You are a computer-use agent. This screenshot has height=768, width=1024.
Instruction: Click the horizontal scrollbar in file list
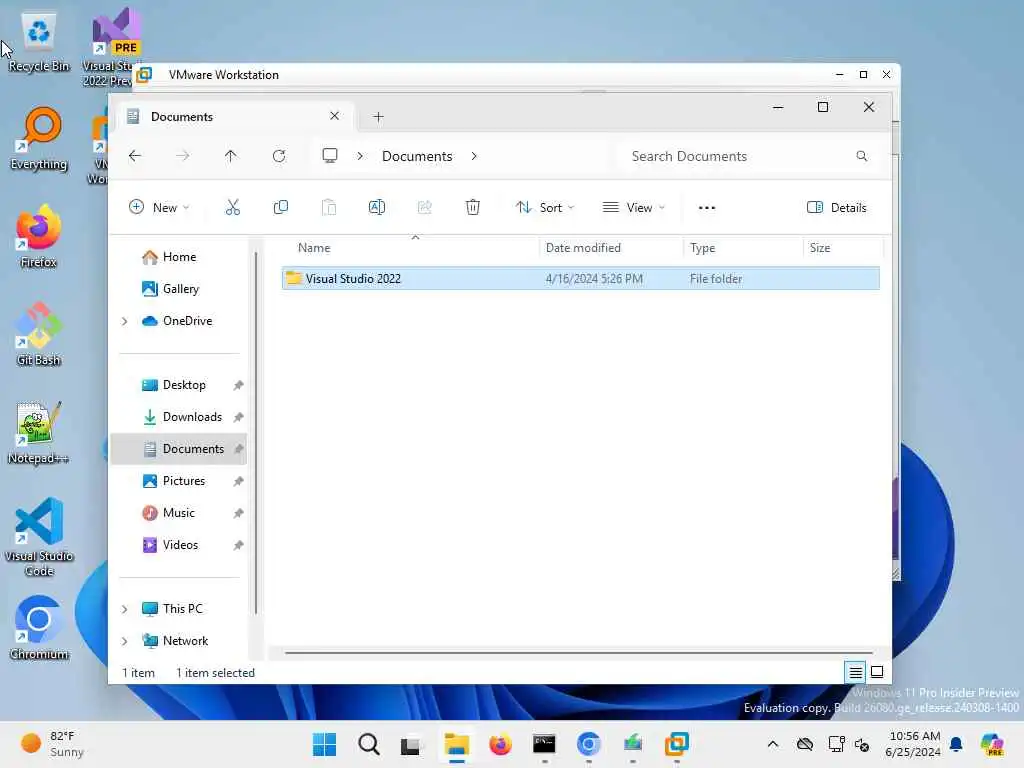579,652
